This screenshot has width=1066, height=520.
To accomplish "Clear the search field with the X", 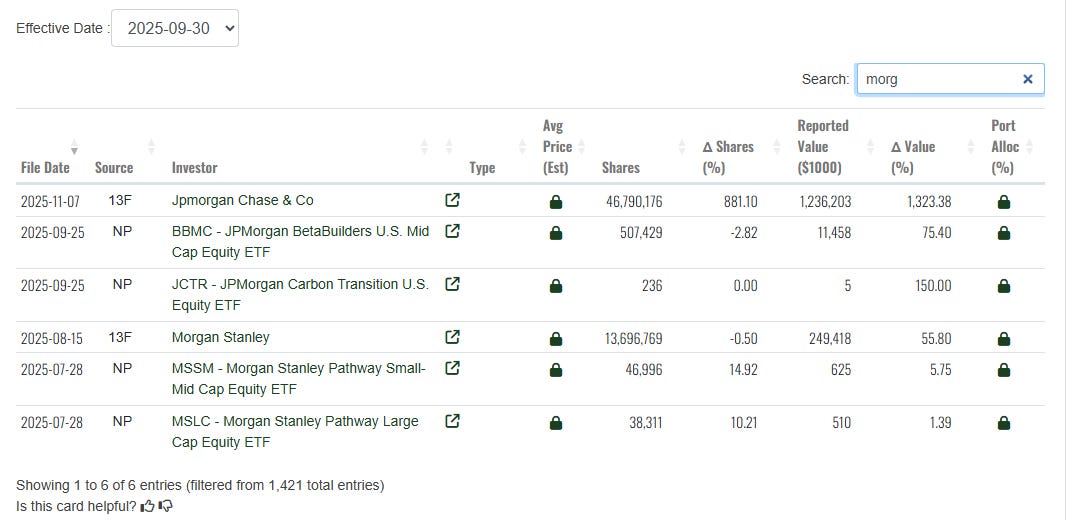I will (x=1028, y=79).
